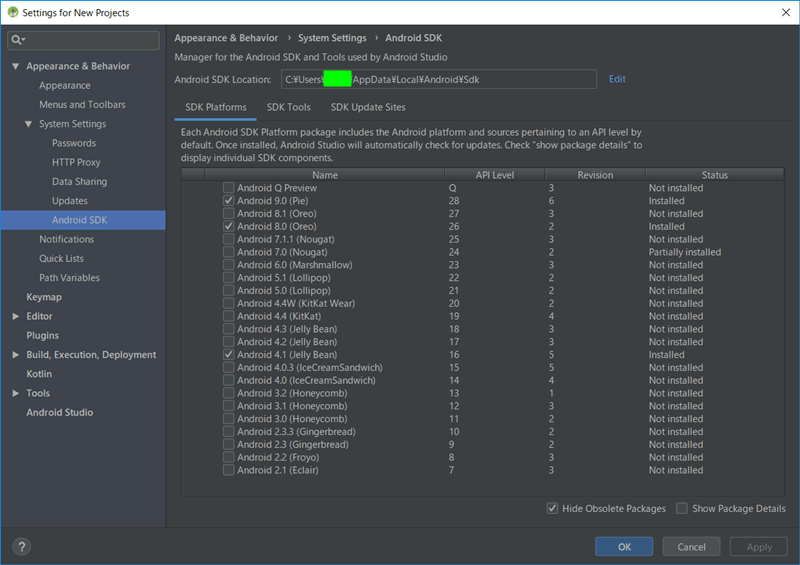Close the Settings for New Projects dialog
The image size is (800, 565).
[786, 12]
